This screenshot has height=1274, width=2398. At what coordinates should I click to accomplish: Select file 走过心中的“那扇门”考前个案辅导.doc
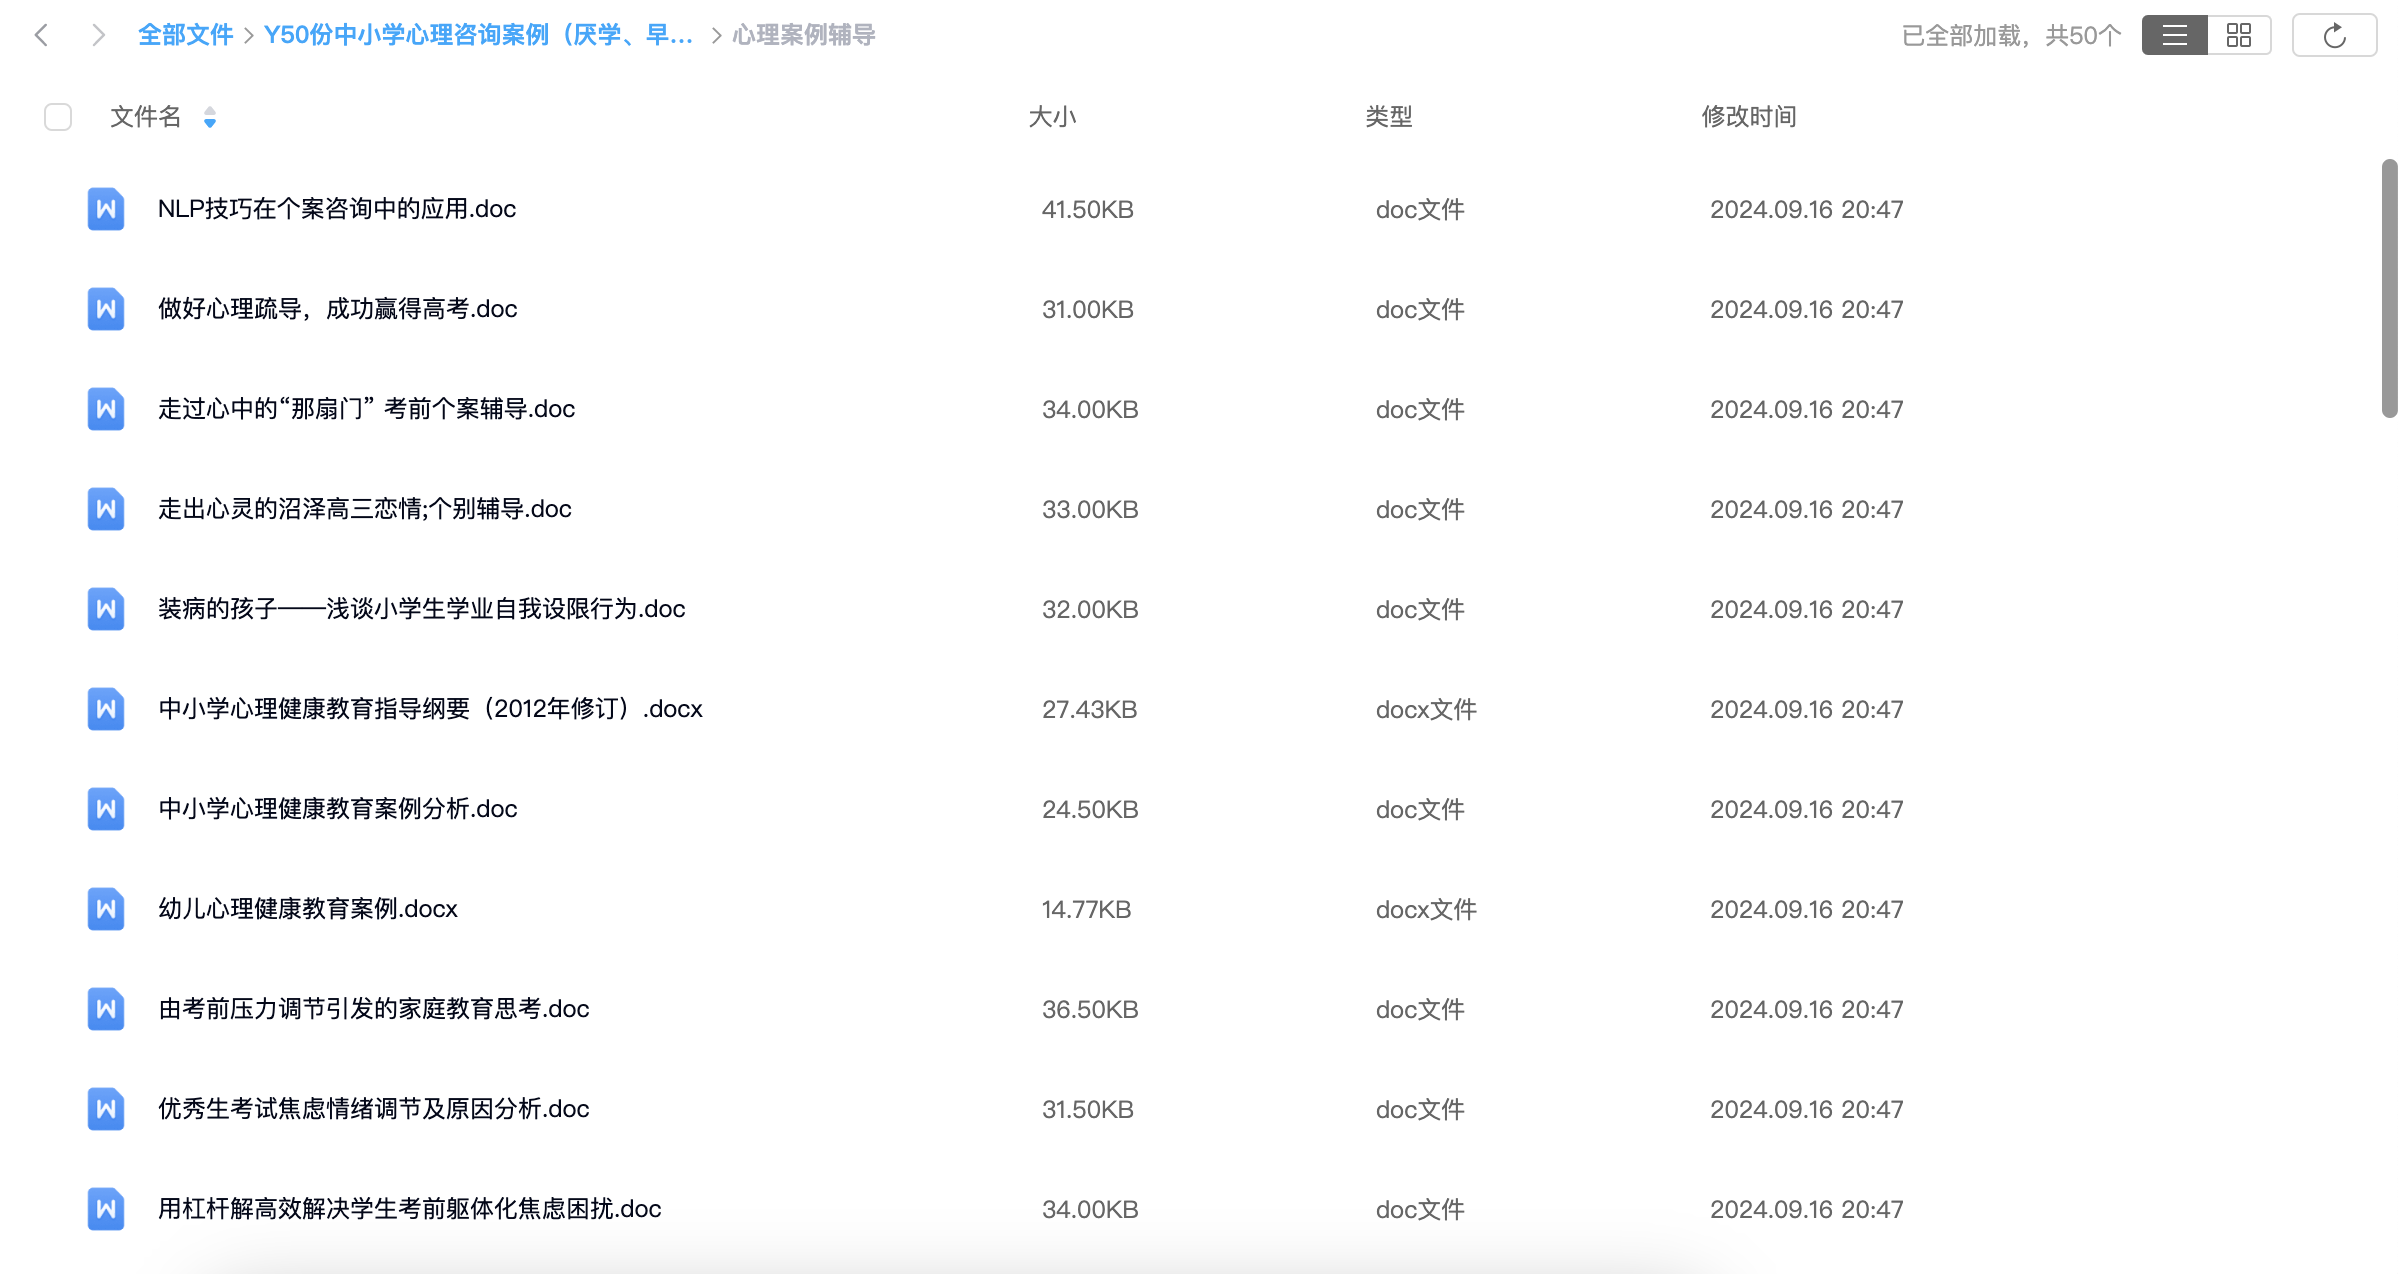tap(367, 409)
